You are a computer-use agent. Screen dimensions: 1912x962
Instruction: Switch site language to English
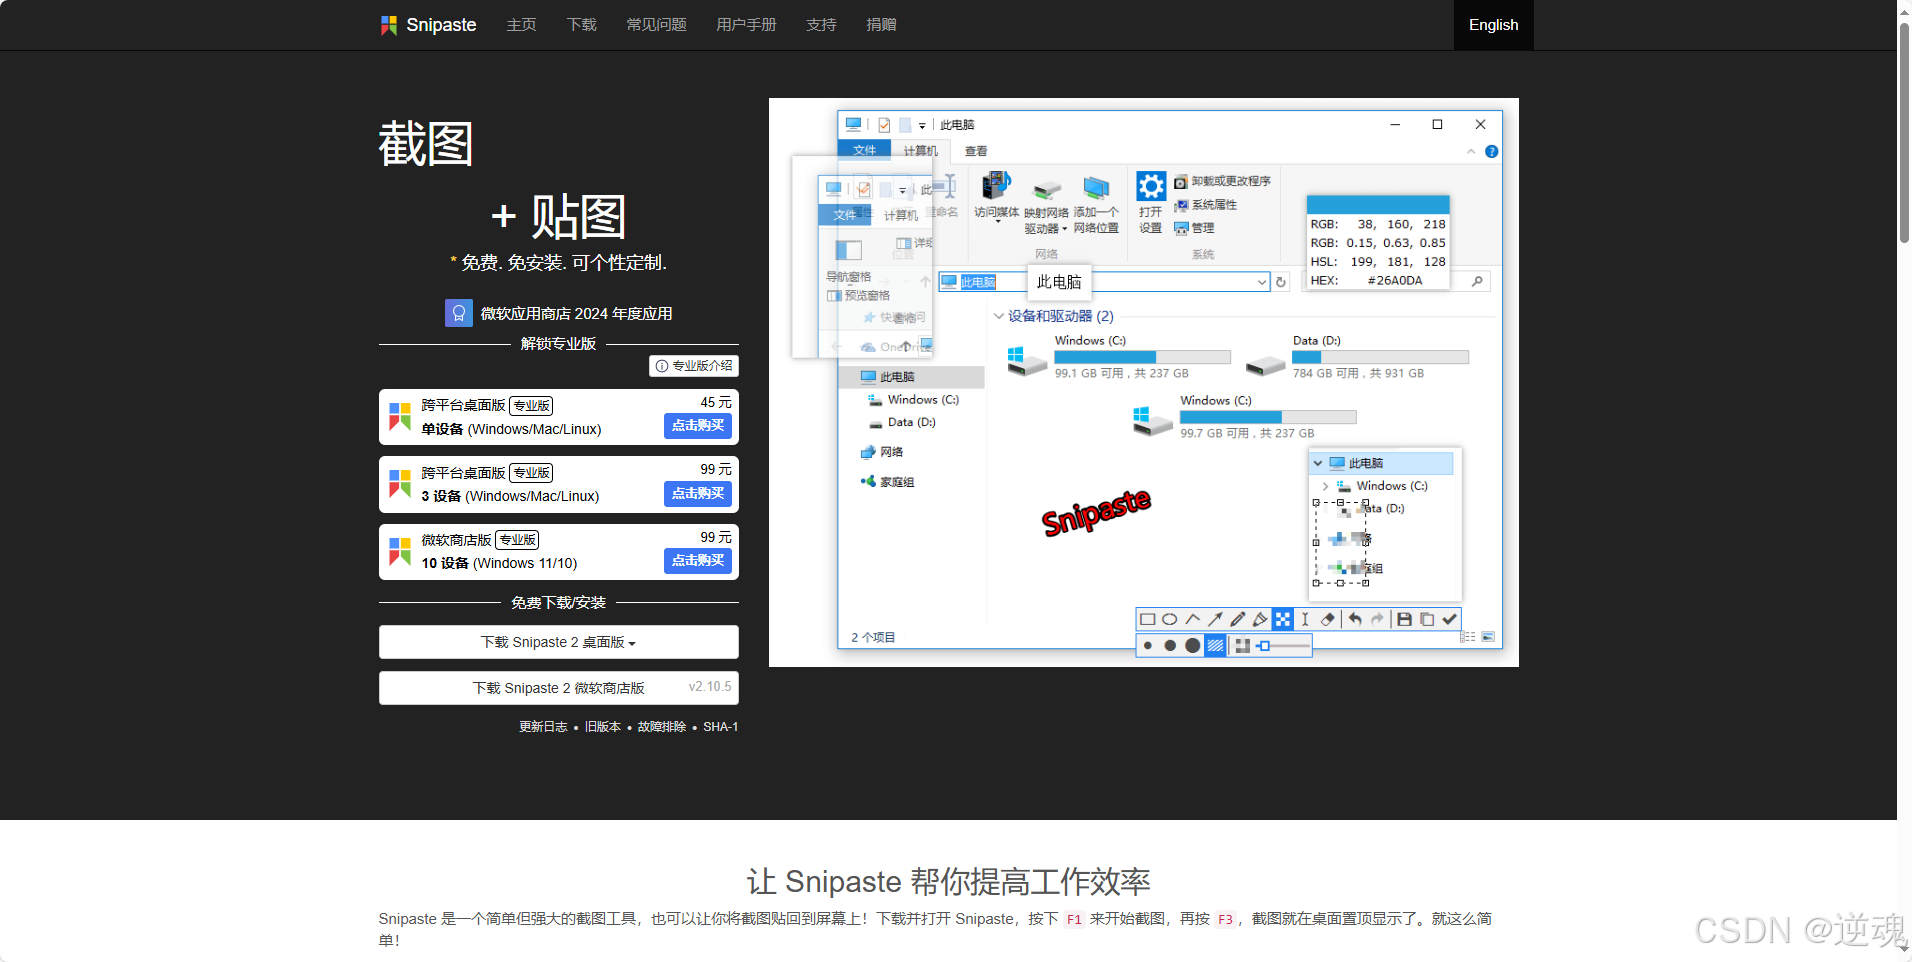point(1493,25)
